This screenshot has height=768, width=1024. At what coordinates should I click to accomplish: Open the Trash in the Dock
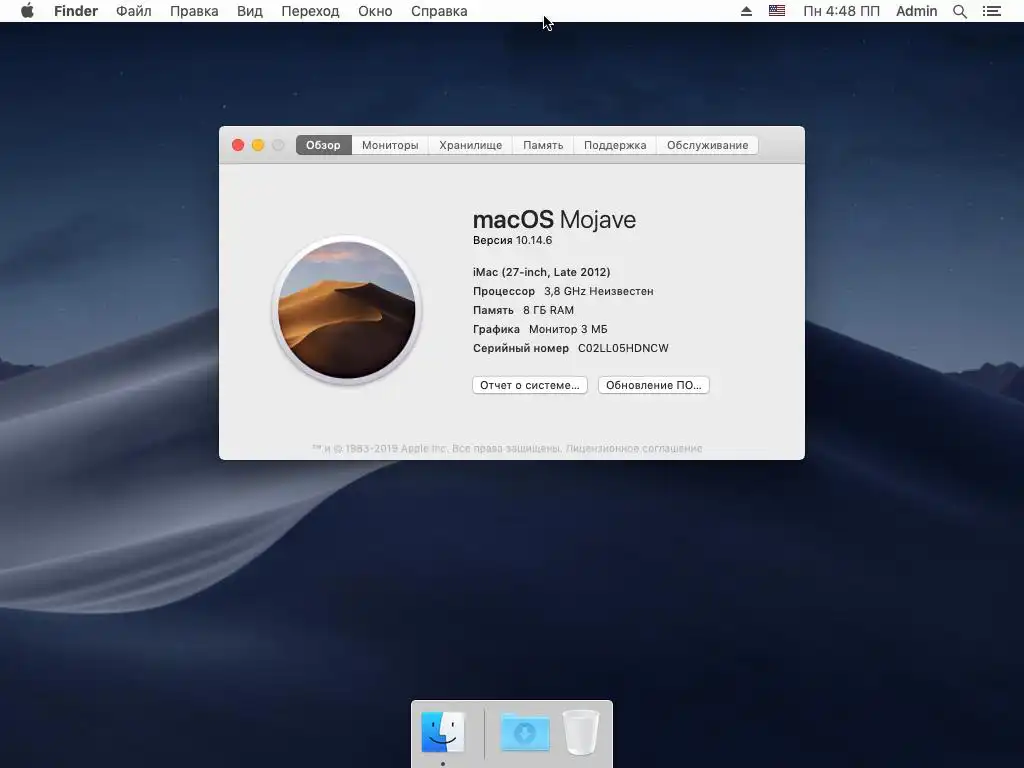pos(581,731)
